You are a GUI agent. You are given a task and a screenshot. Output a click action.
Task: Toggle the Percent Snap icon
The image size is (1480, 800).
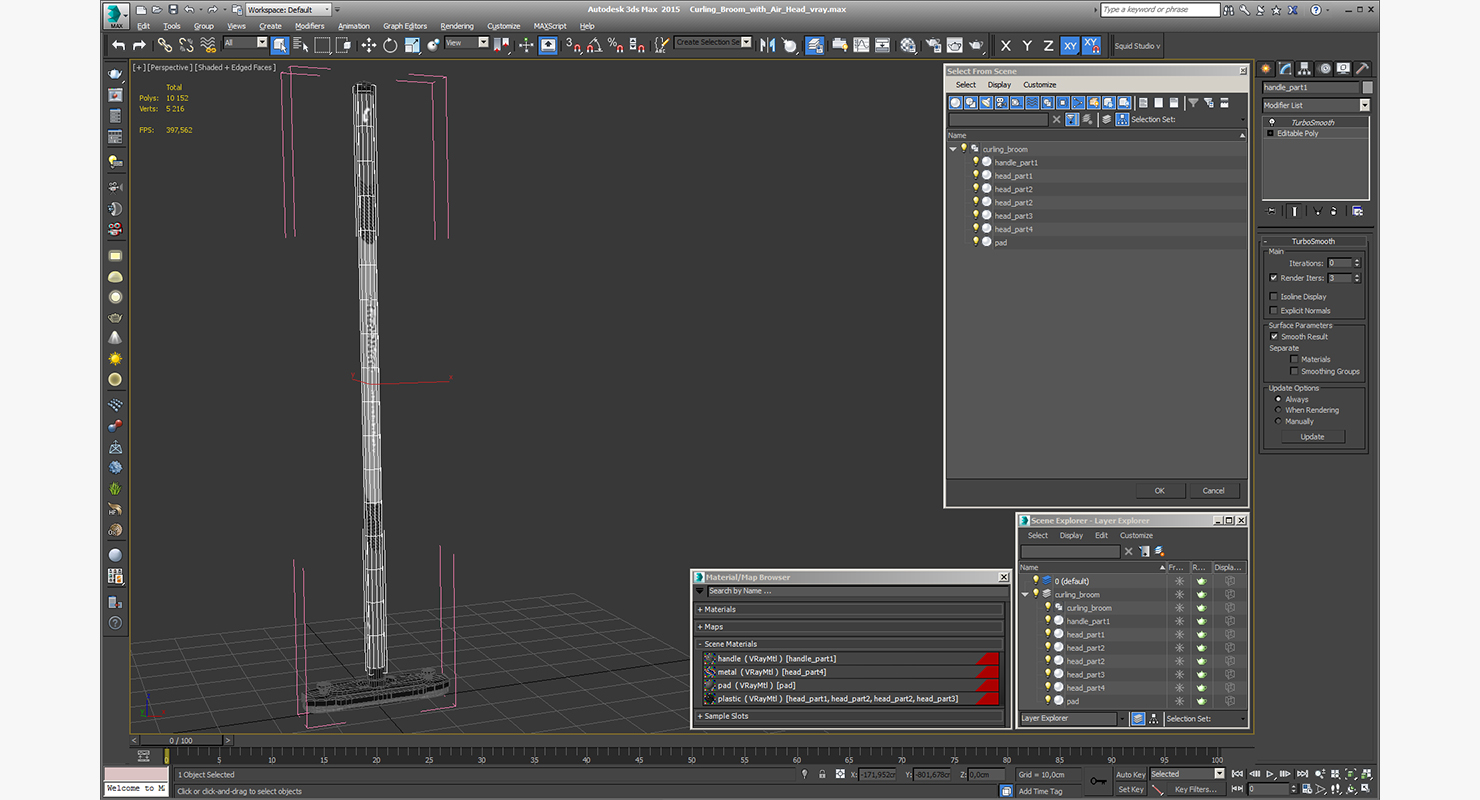click(616, 45)
